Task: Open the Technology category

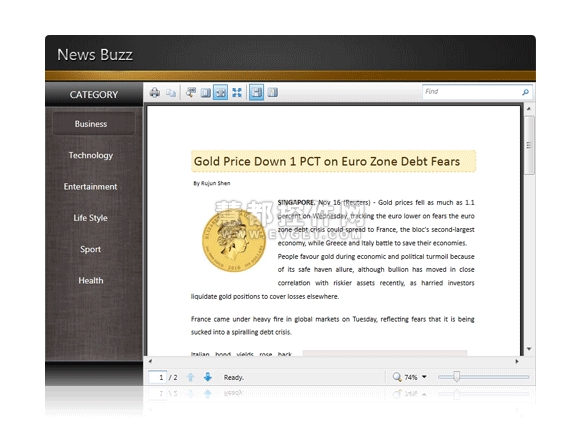Action: pos(91,155)
